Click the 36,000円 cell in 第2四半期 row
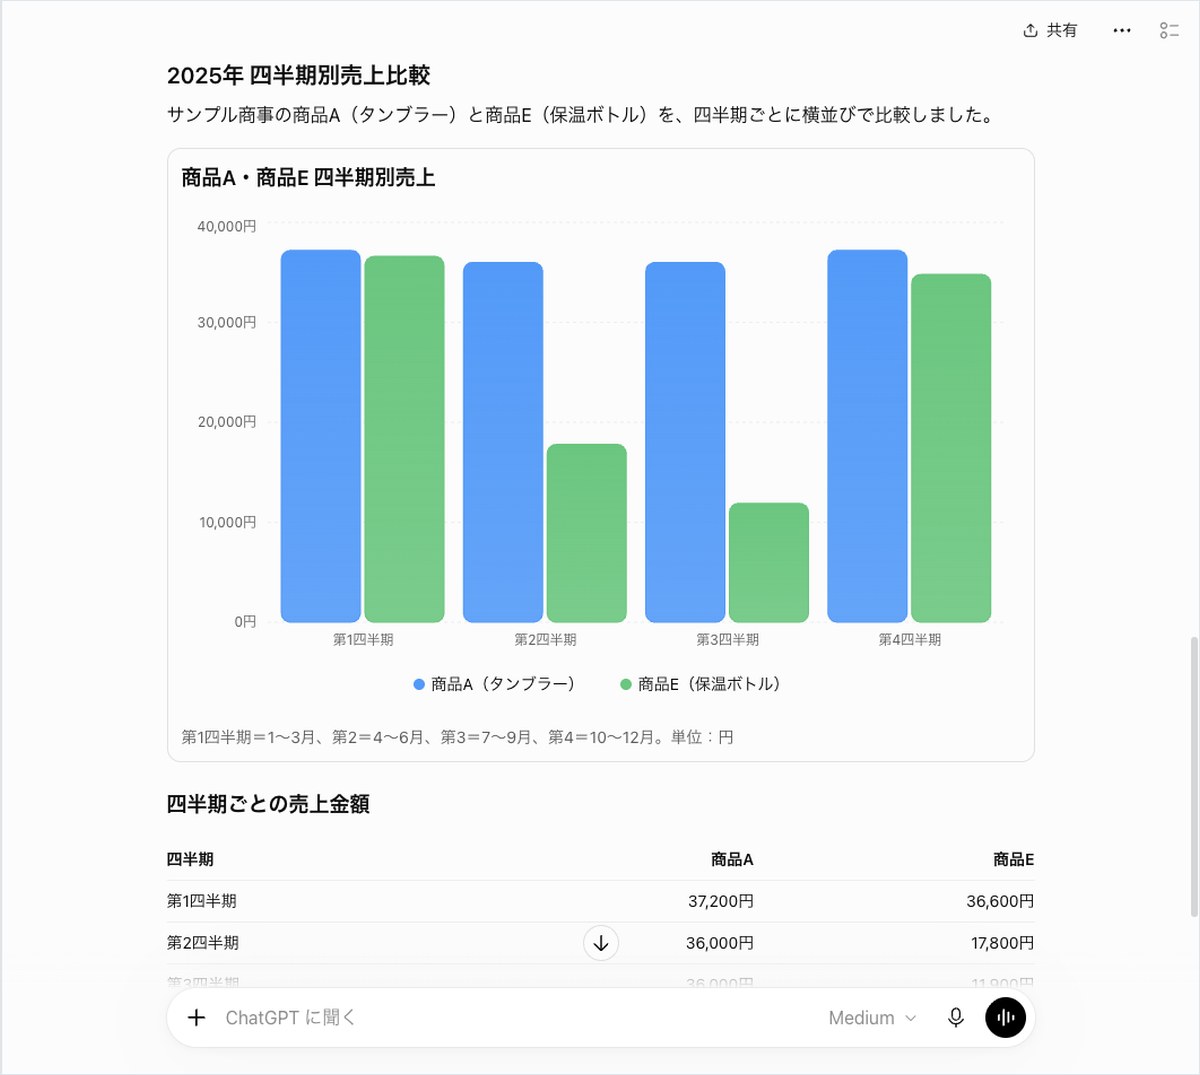The width and height of the screenshot is (1200, 1075). click(720, 943)
